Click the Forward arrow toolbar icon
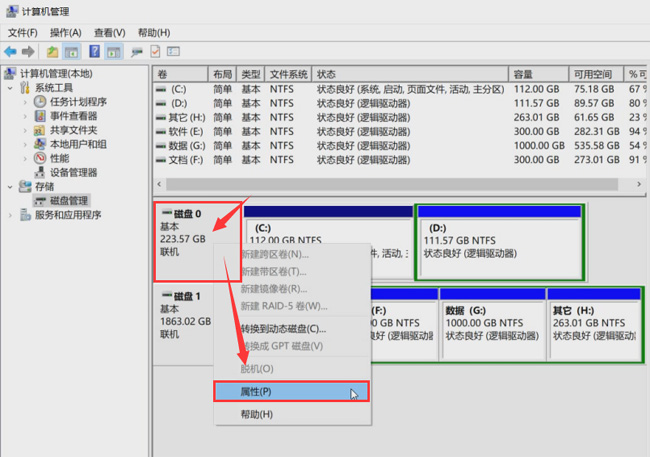Screen dimensions: 650x457 [x=28, y=52]
